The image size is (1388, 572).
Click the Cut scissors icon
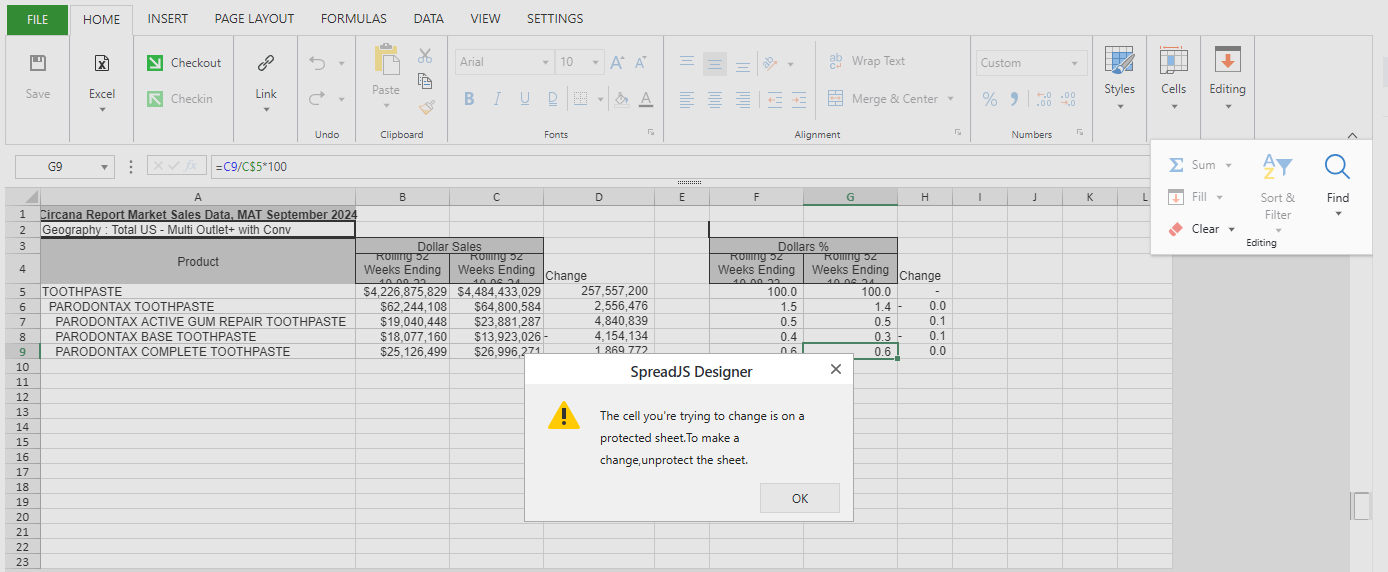pyautogui.click(x=425, y=56)
